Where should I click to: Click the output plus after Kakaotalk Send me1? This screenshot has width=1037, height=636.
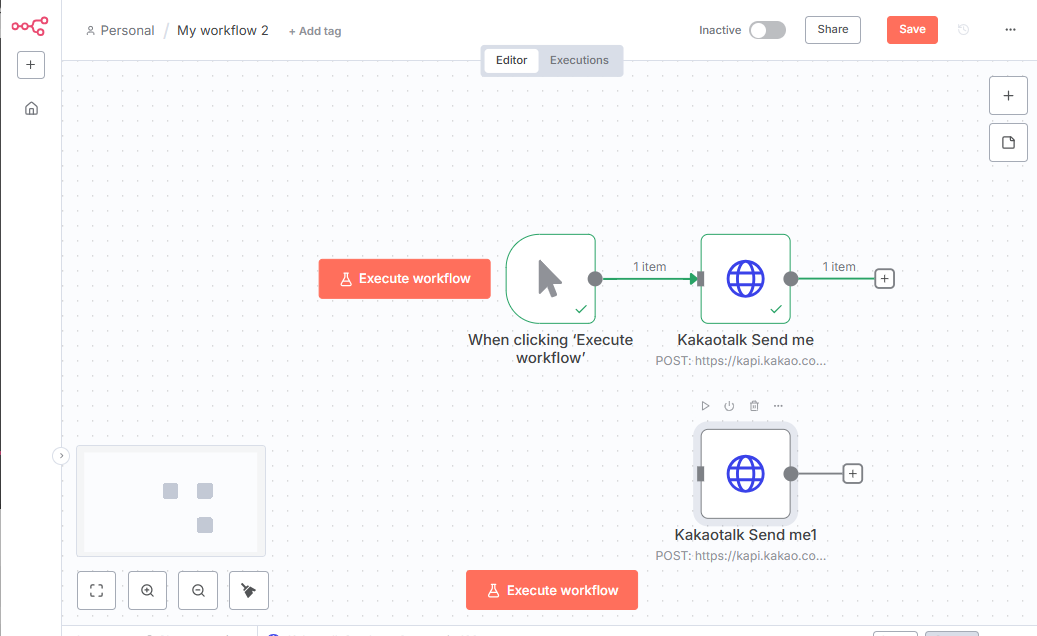pos(852,474)
